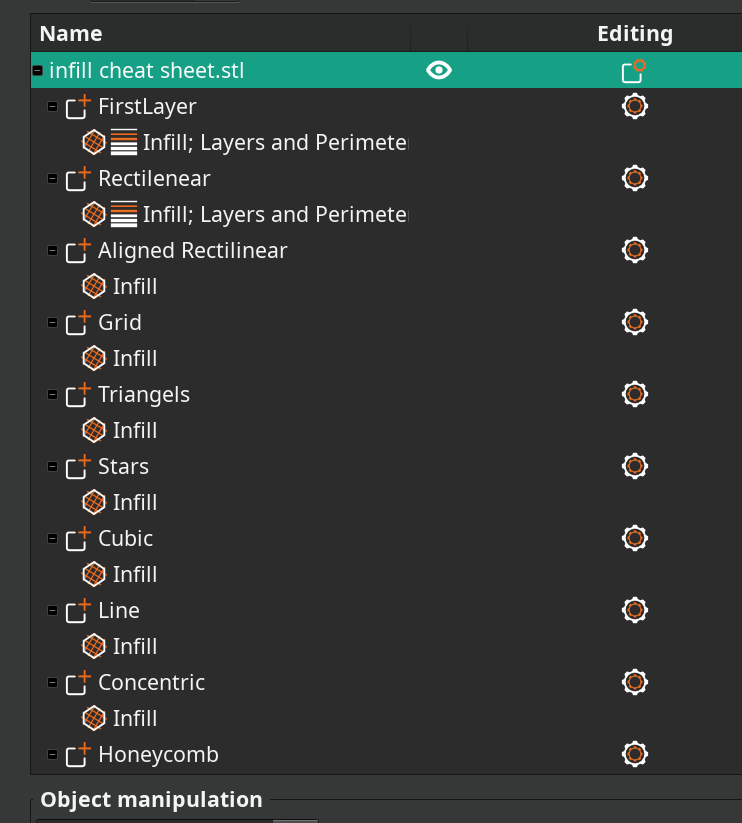Open editing settings gear for FirstLayer
This screenshot has width=742, height=823.
[x=634, y=106]
